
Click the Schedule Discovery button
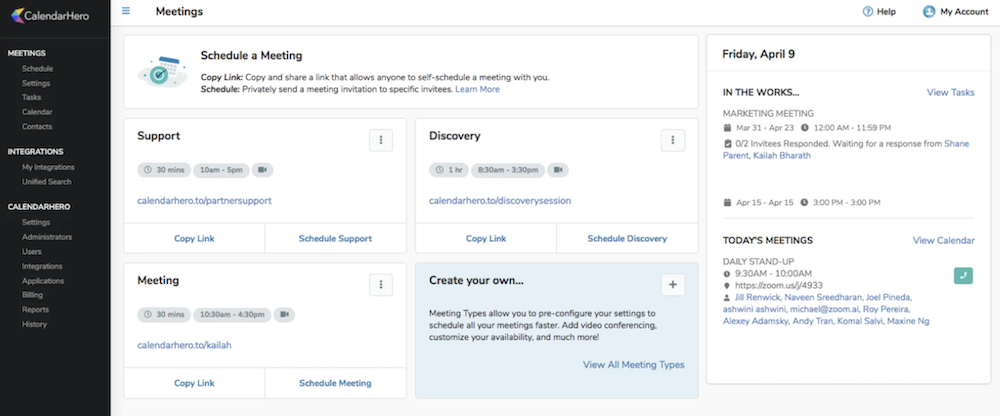(626, 239)
